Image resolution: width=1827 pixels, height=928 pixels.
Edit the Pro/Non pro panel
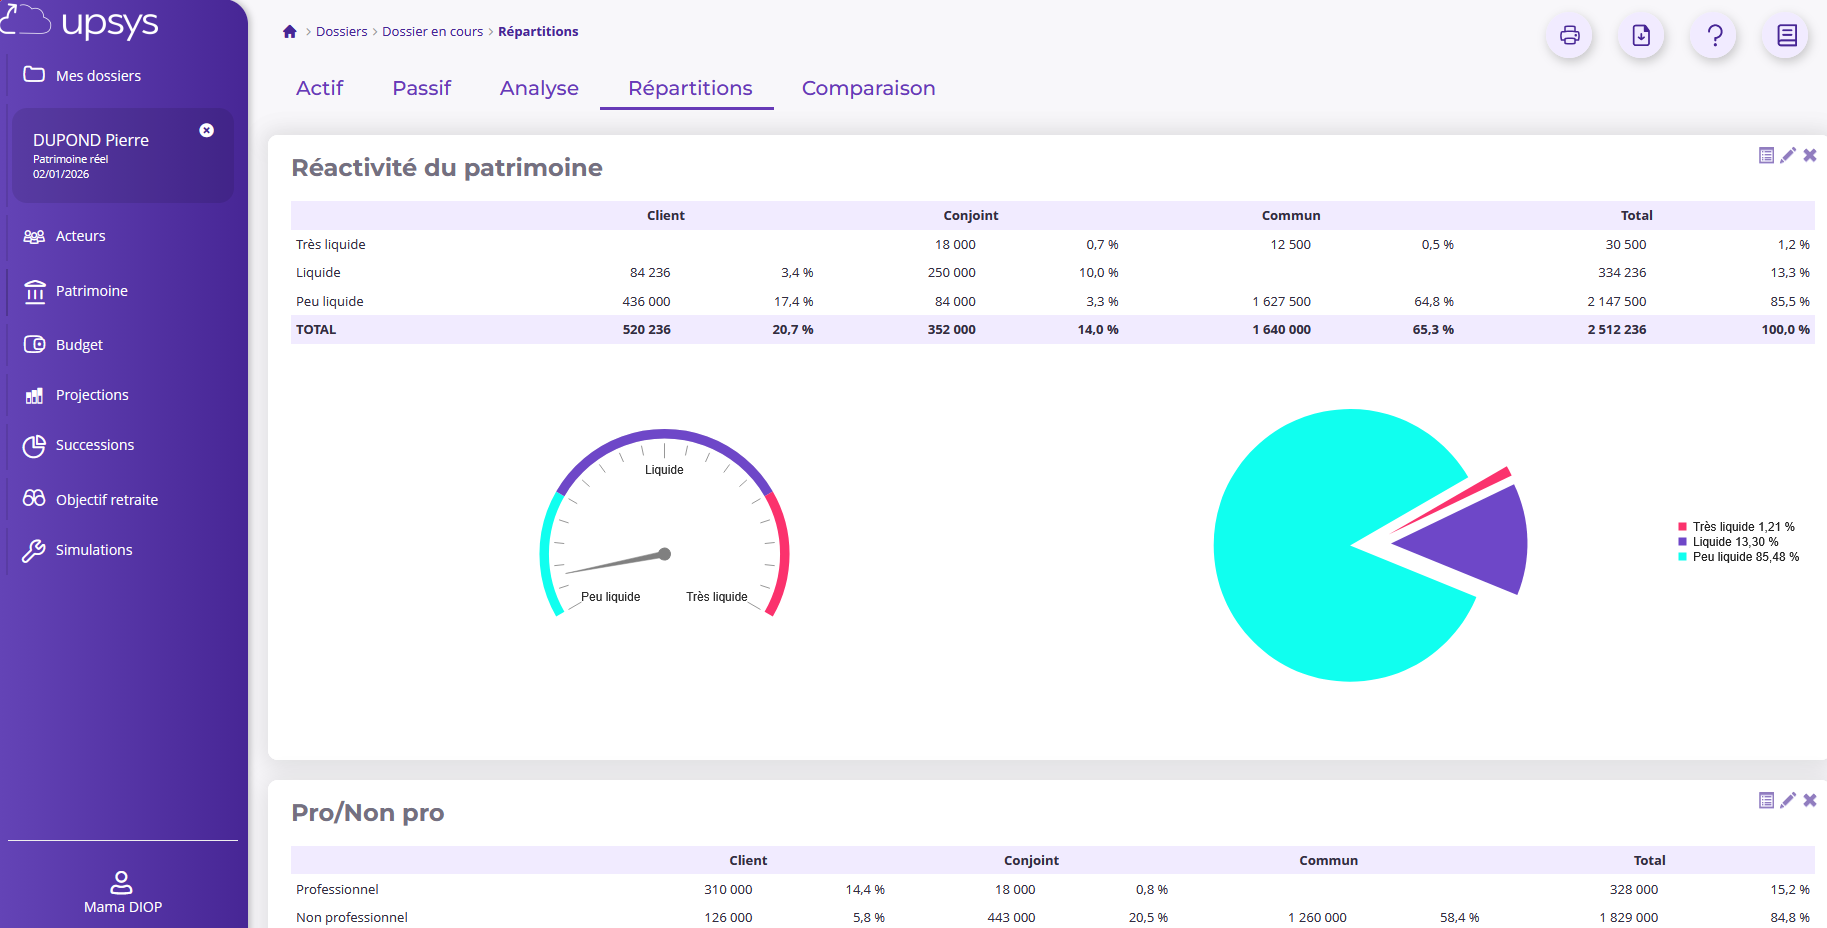coord(1788,800)
